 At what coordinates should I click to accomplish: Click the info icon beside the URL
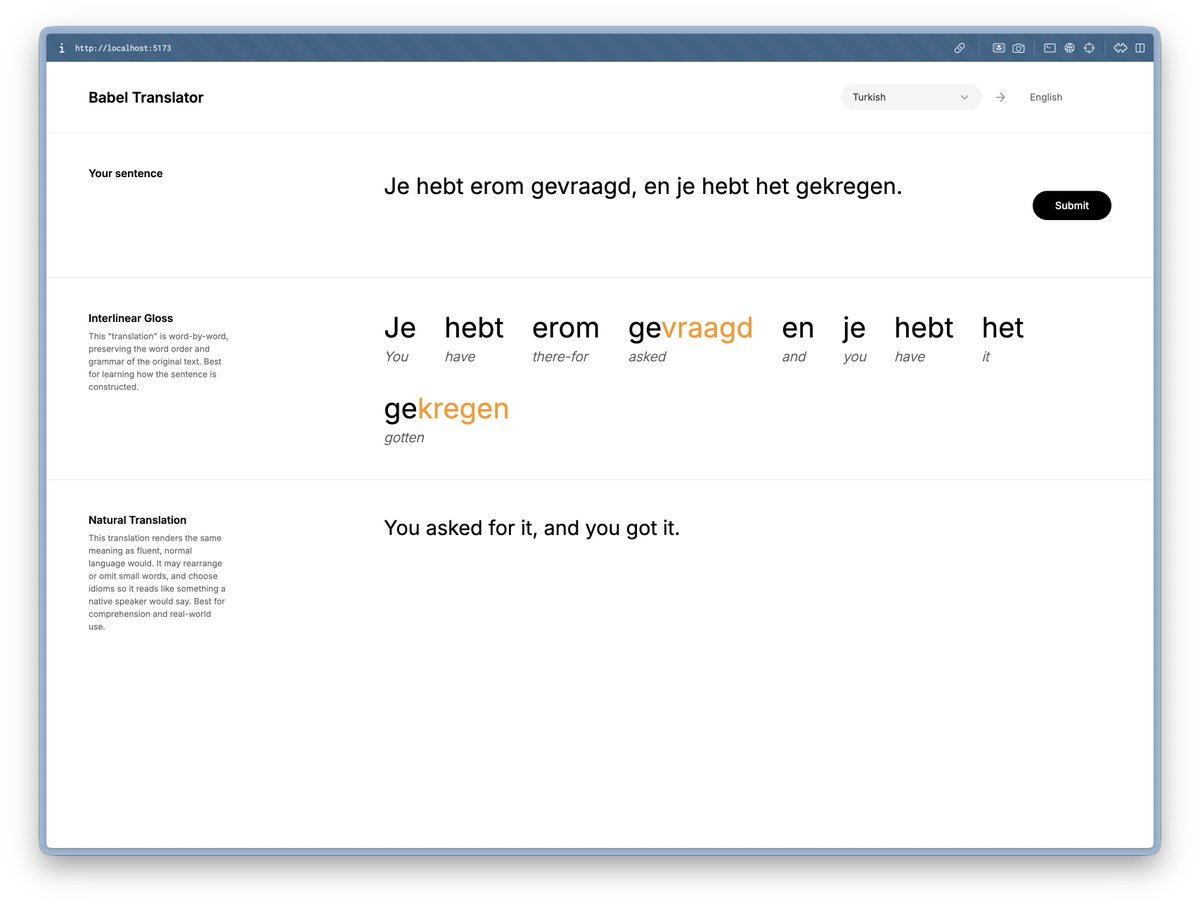point(61,48)
